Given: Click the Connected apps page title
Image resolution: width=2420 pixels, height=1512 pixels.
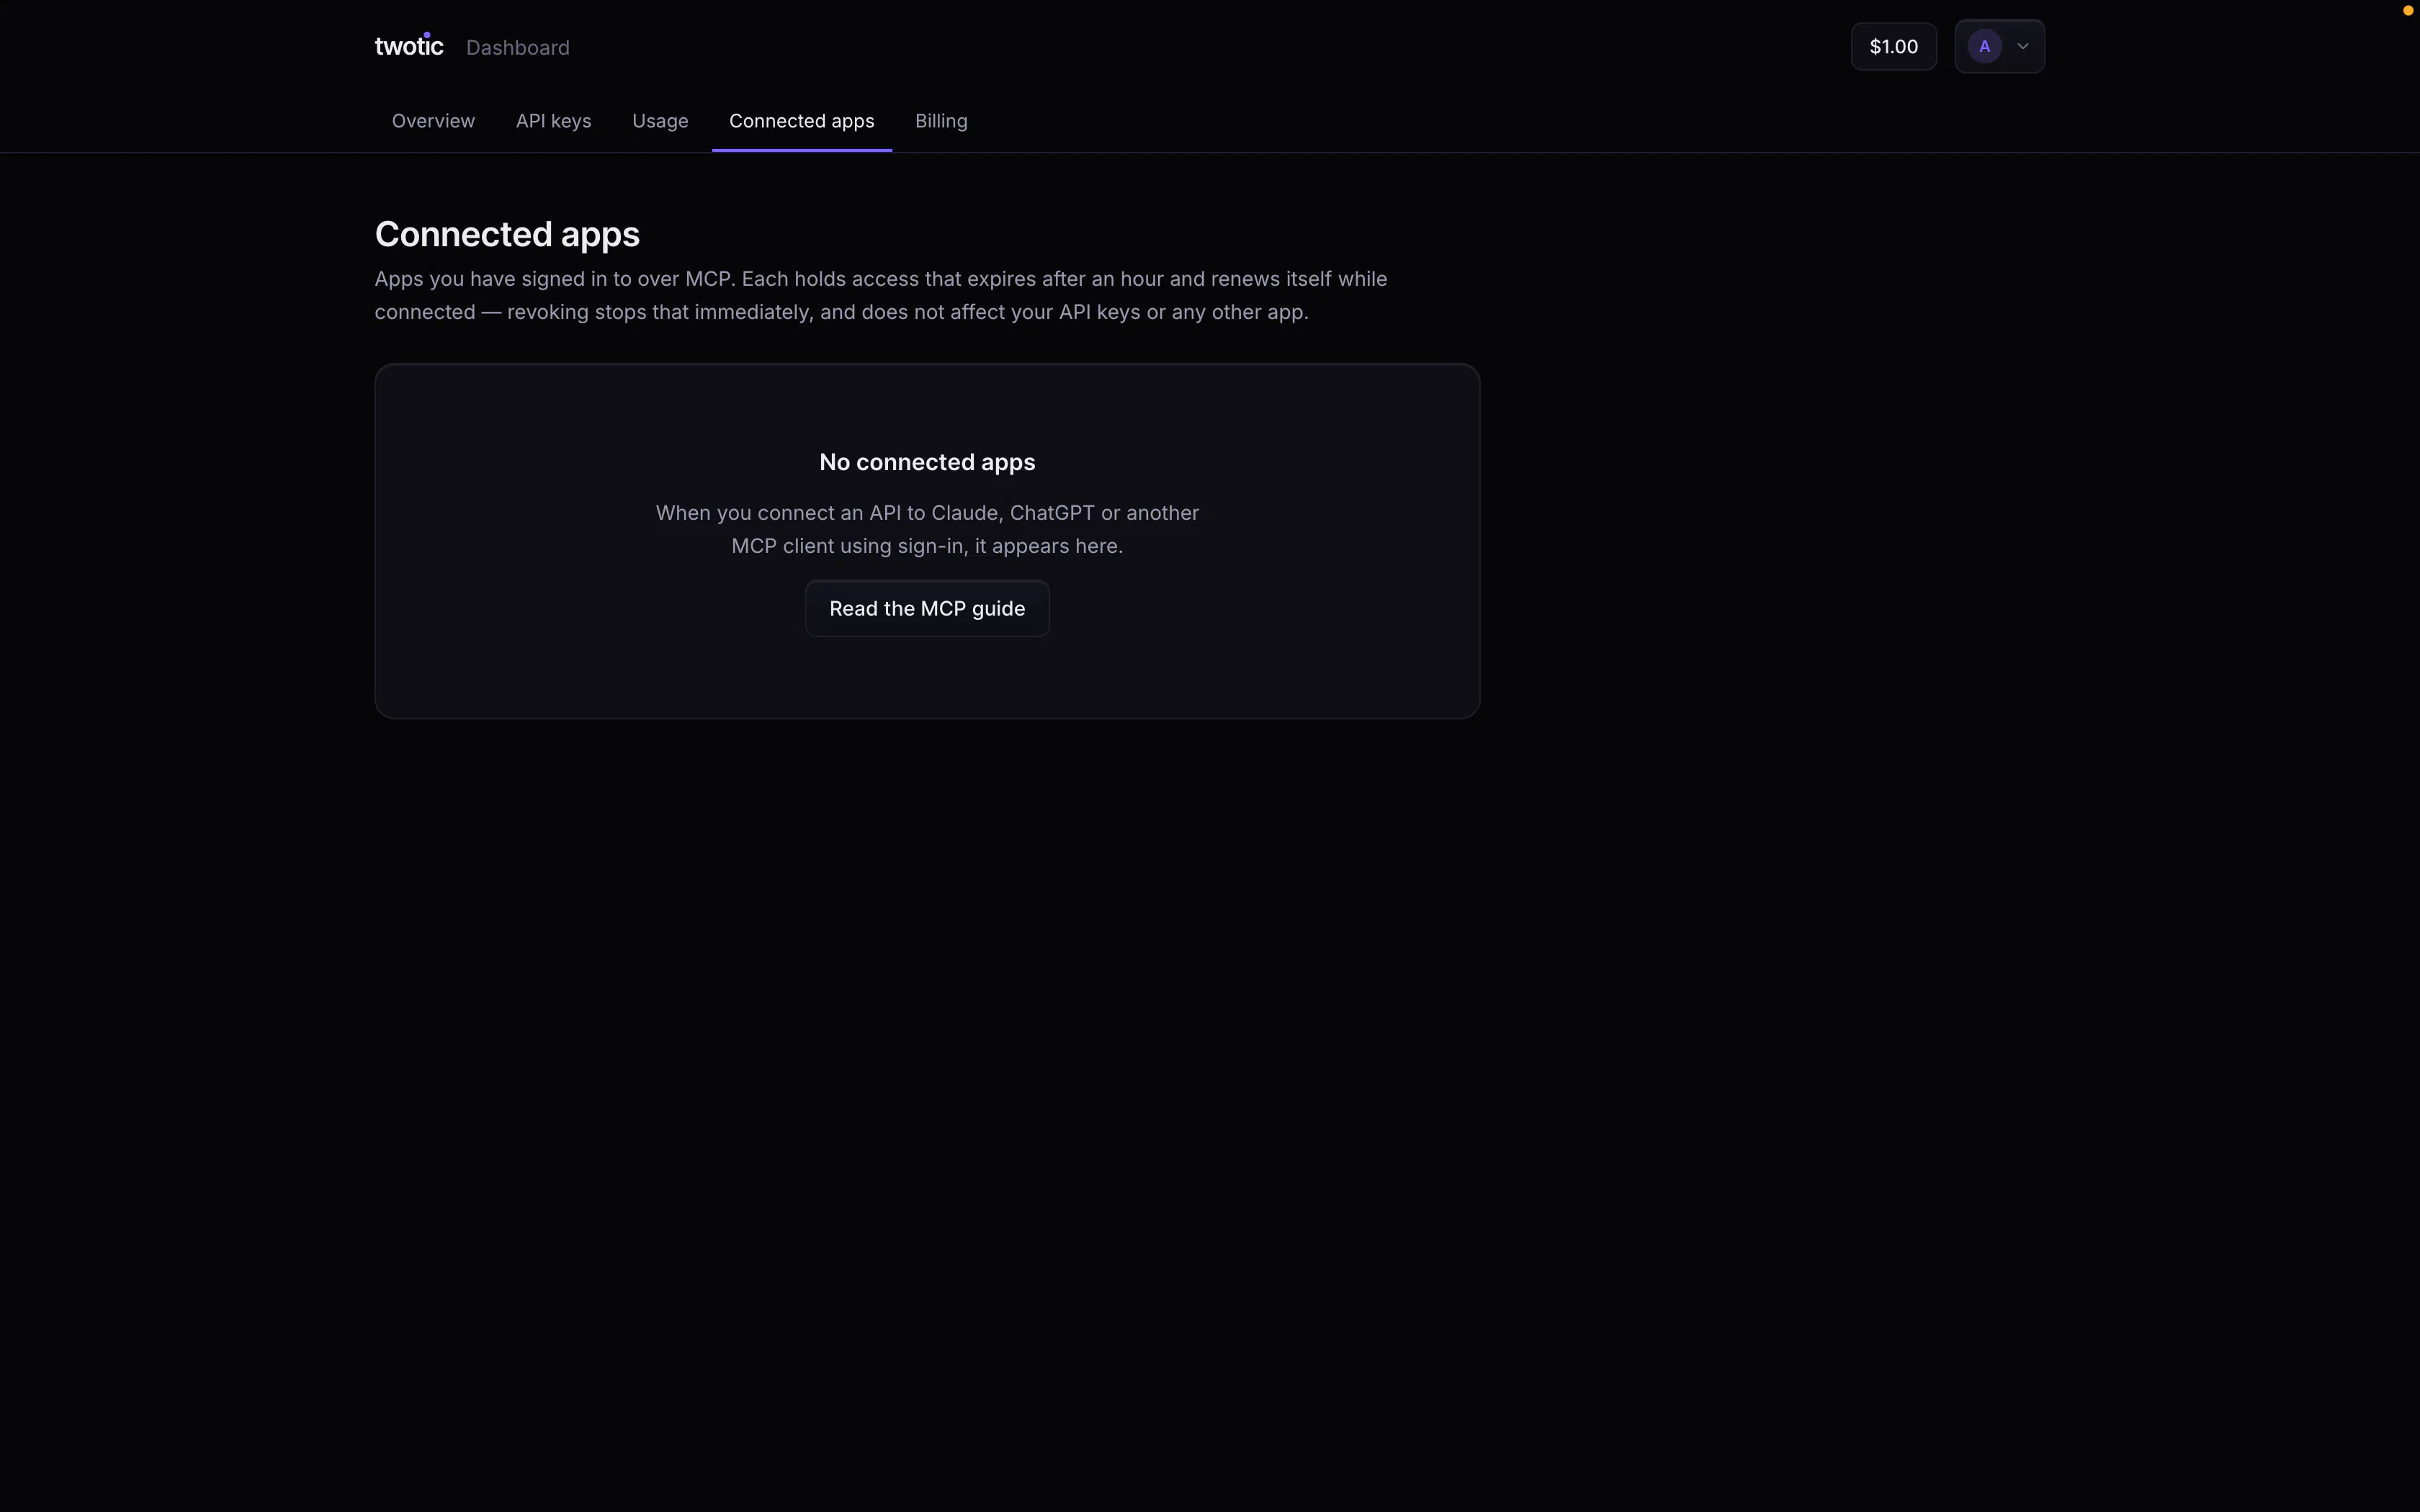Looking at the screenshot, I should coord(507,234).
